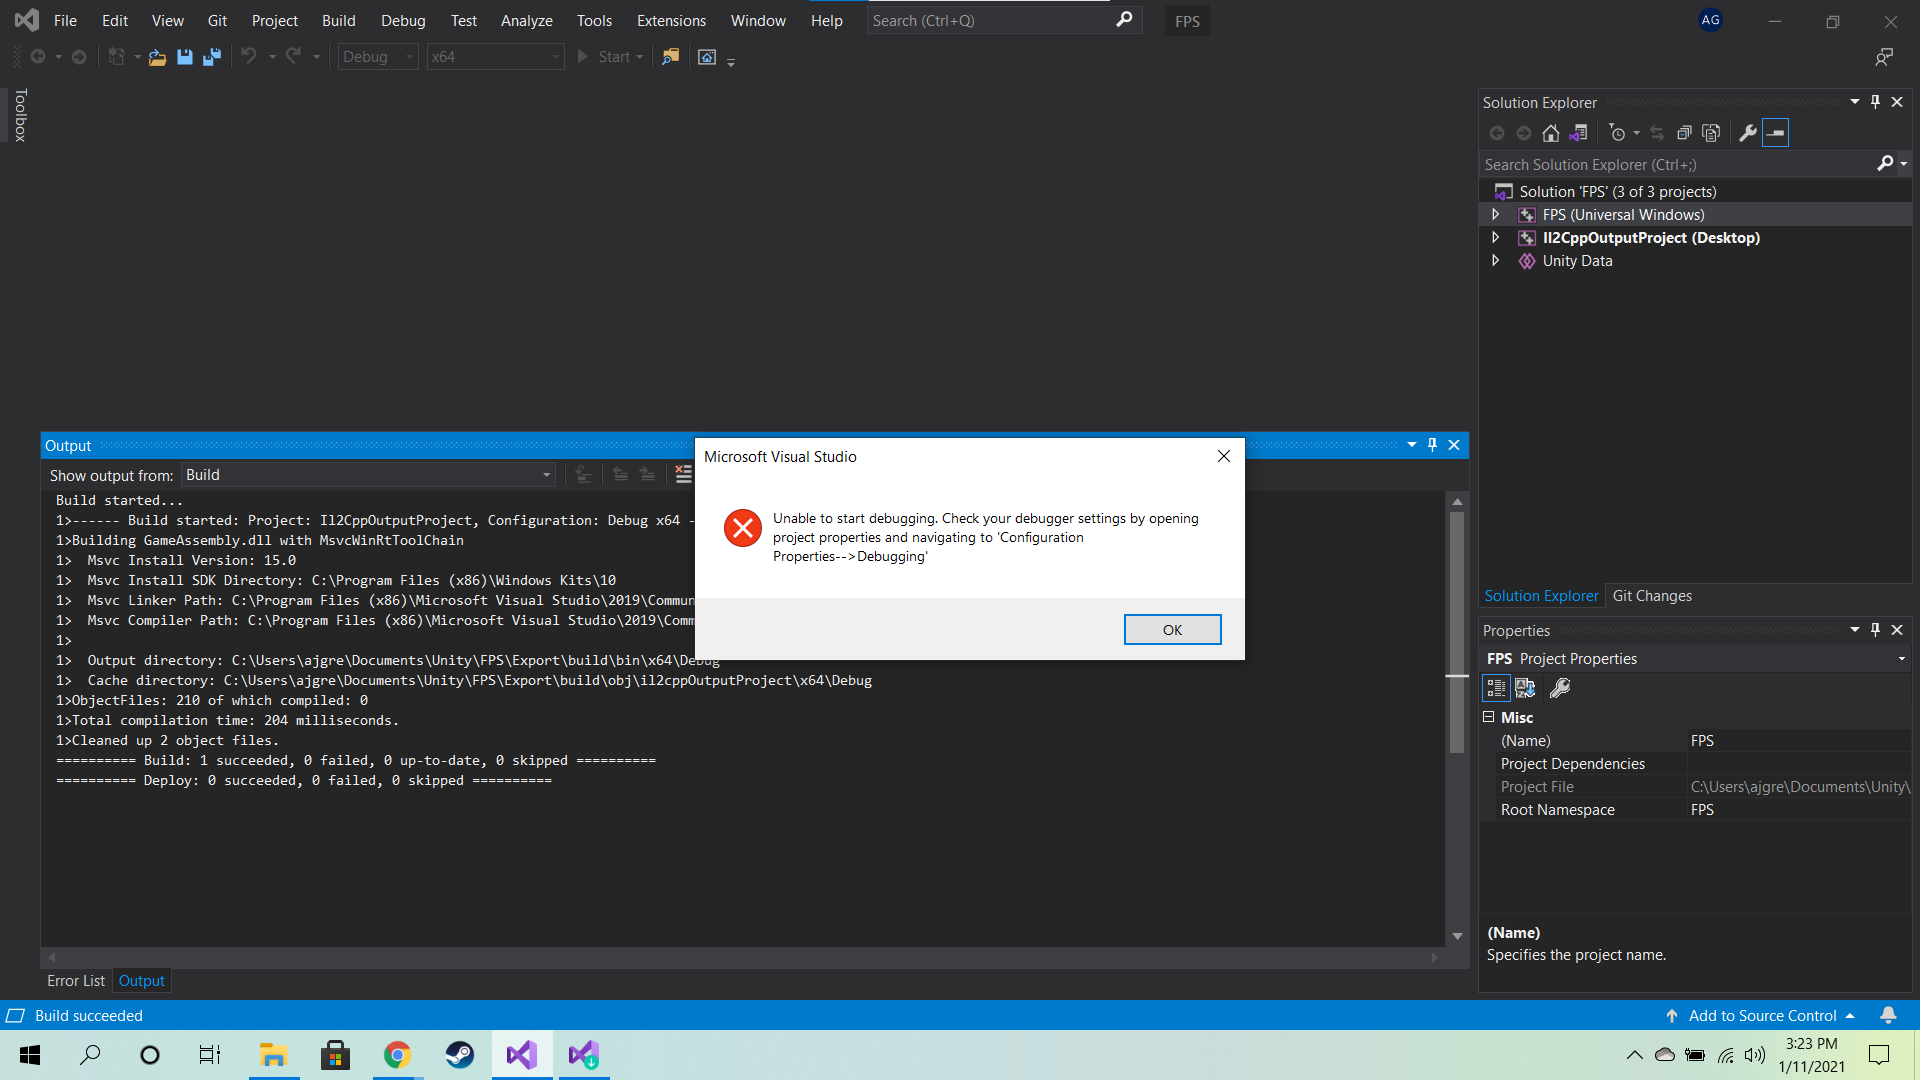Image resolution: width=1920 pixels, height=1080 pixels.
Task: Open the notifications bell in status bar
Action: point(1888,1016)
